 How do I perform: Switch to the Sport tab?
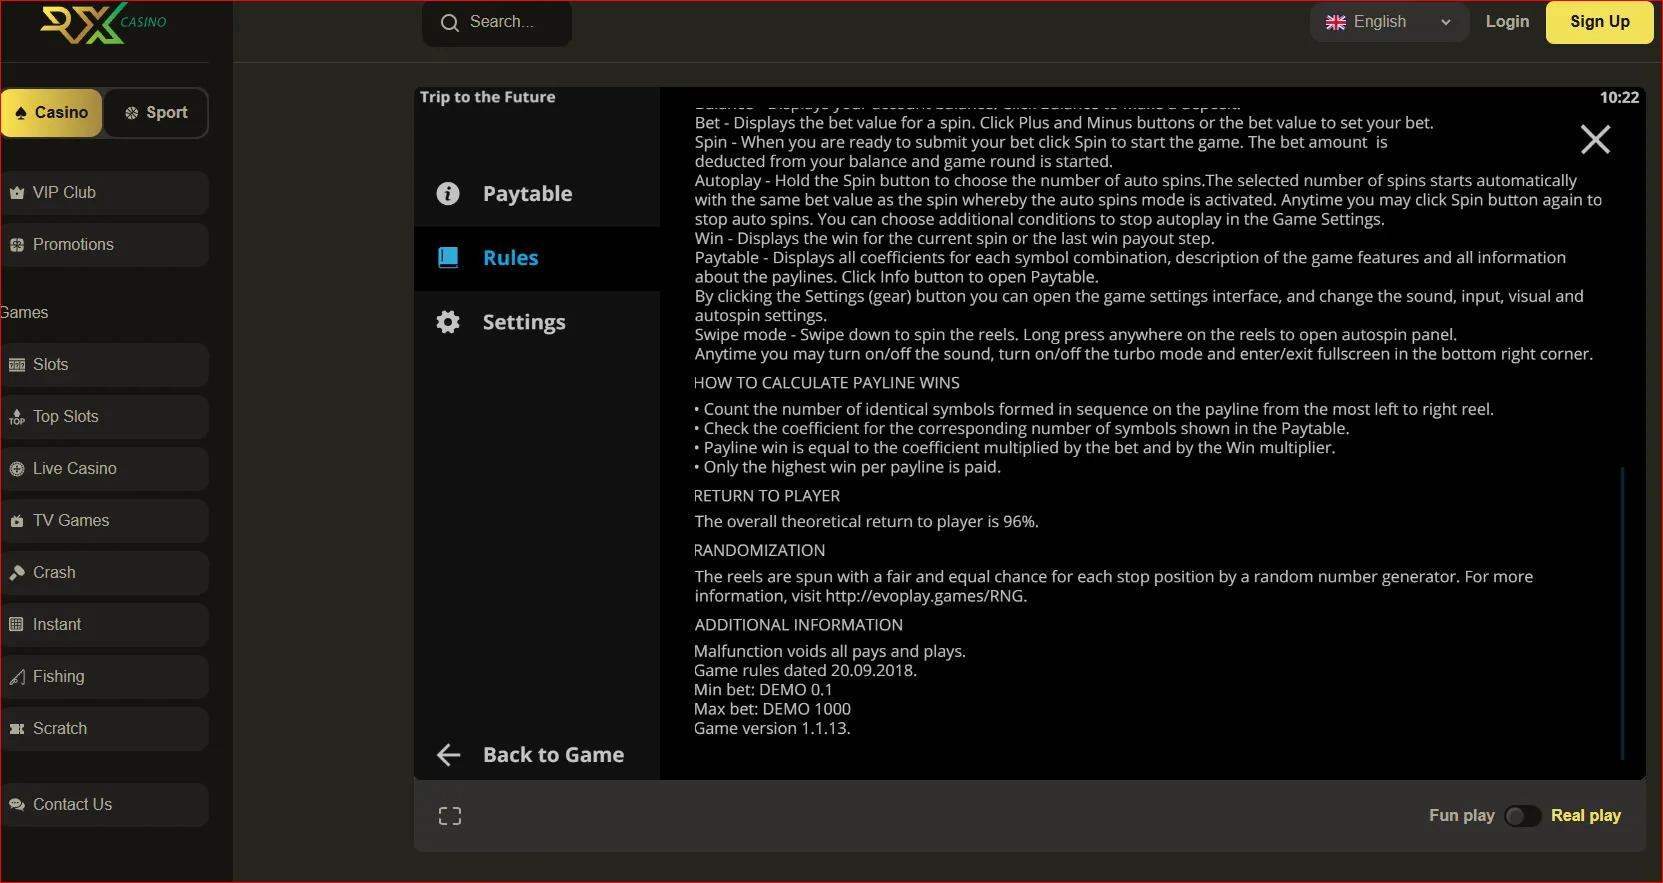156,113
